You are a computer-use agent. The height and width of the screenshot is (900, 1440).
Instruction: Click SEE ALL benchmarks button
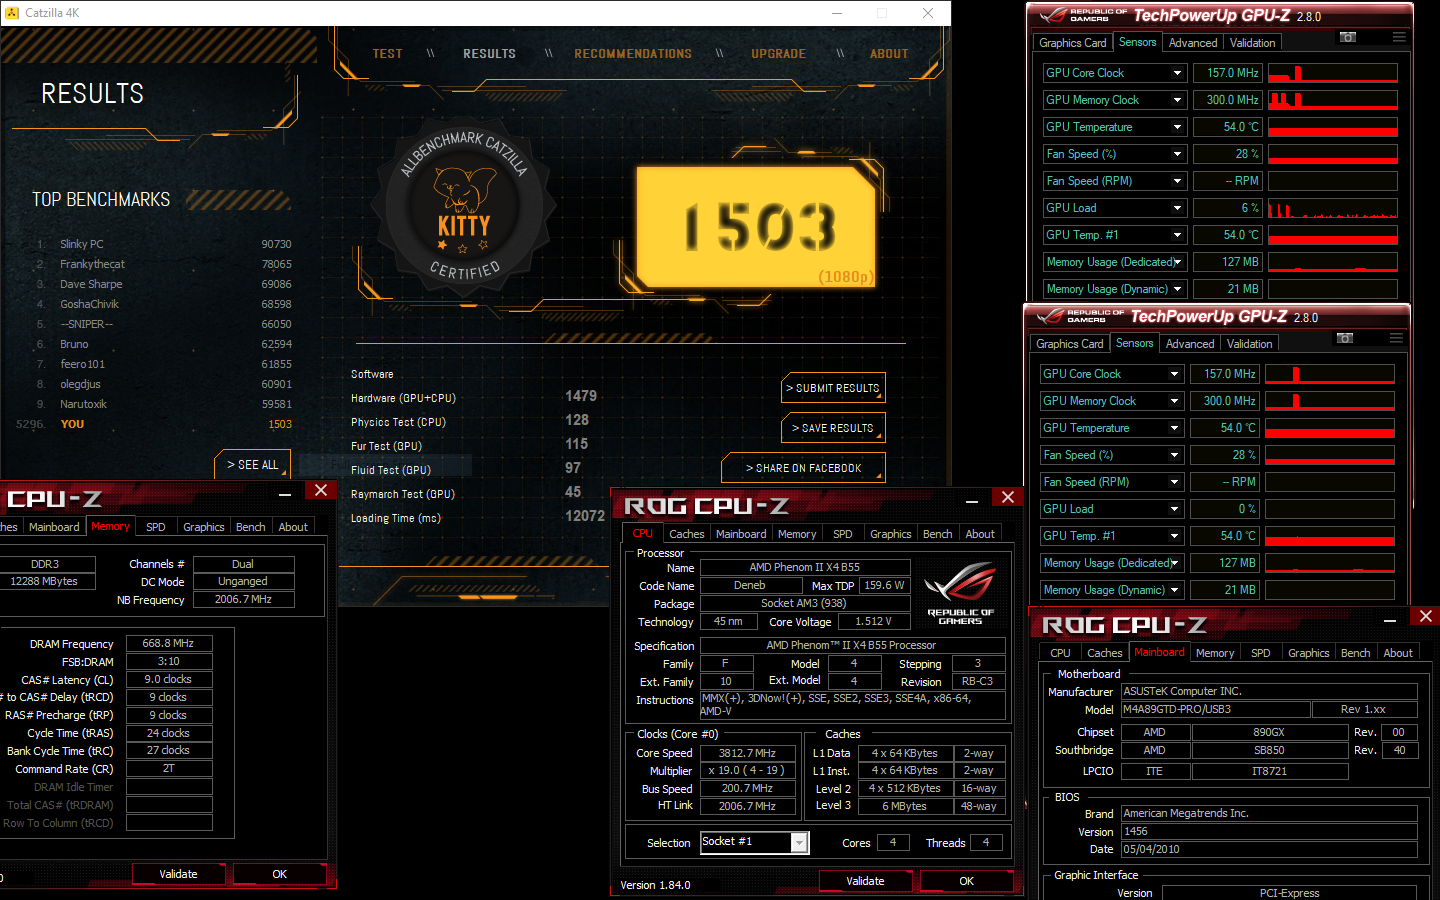tap(252, 465)
